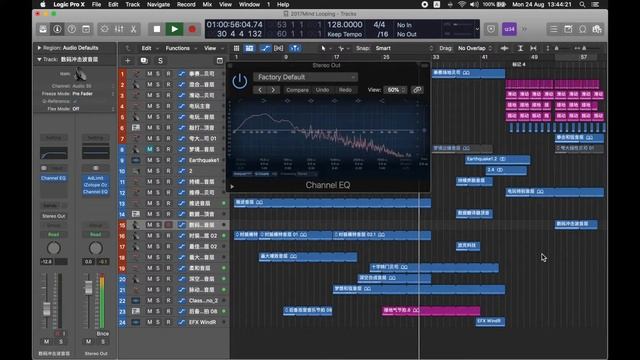Click the Stereo Out output slot in inspector
The width and height of the screenshot is (640, 360).
click(x=53, y=216)
